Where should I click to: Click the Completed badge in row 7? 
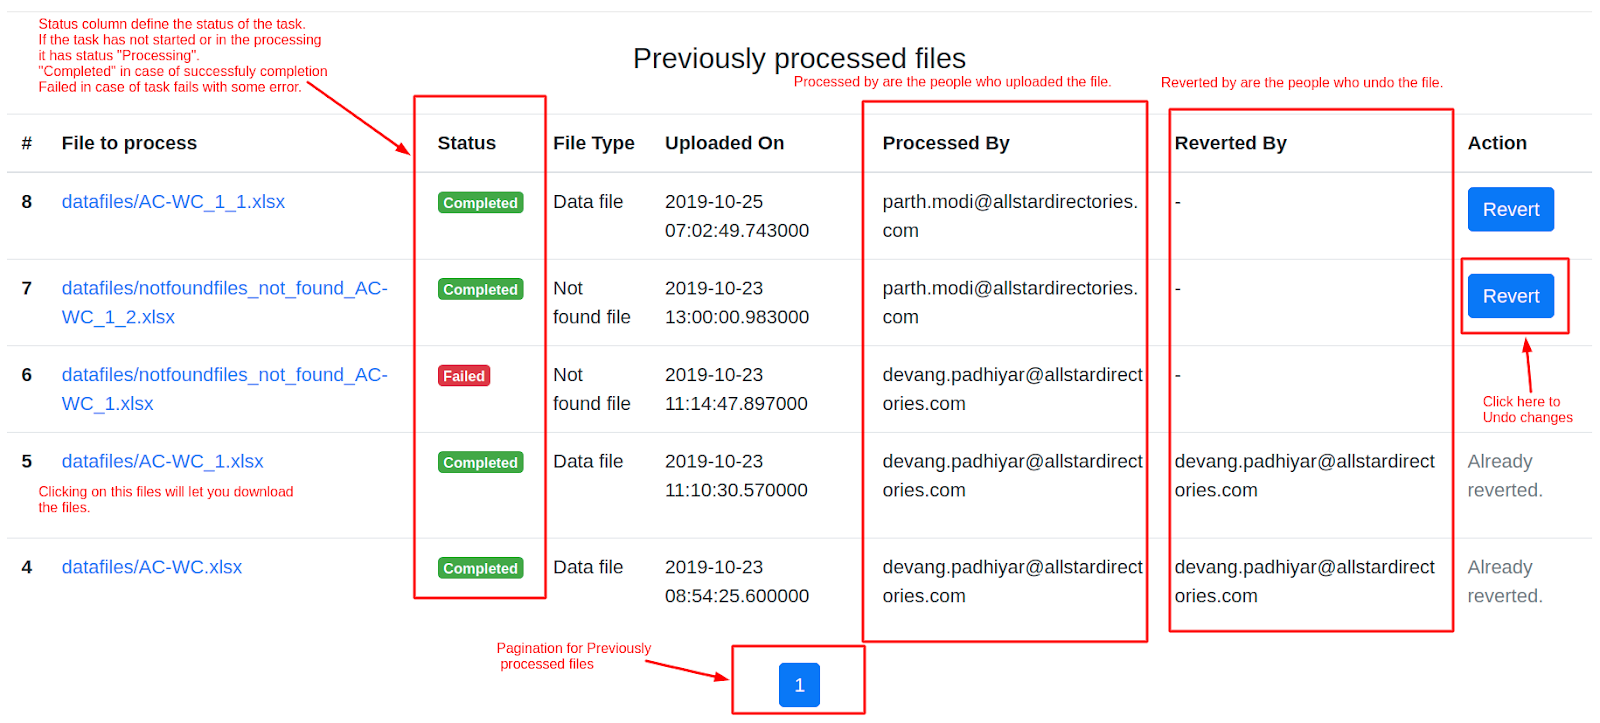point(480,290)
